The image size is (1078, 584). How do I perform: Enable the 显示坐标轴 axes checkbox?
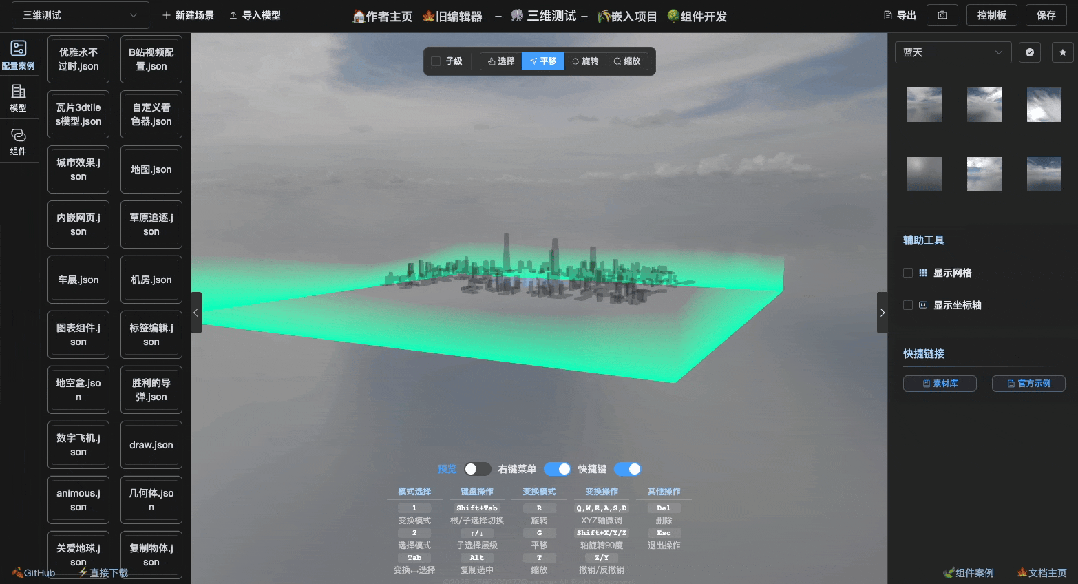[x=908, y=306]
